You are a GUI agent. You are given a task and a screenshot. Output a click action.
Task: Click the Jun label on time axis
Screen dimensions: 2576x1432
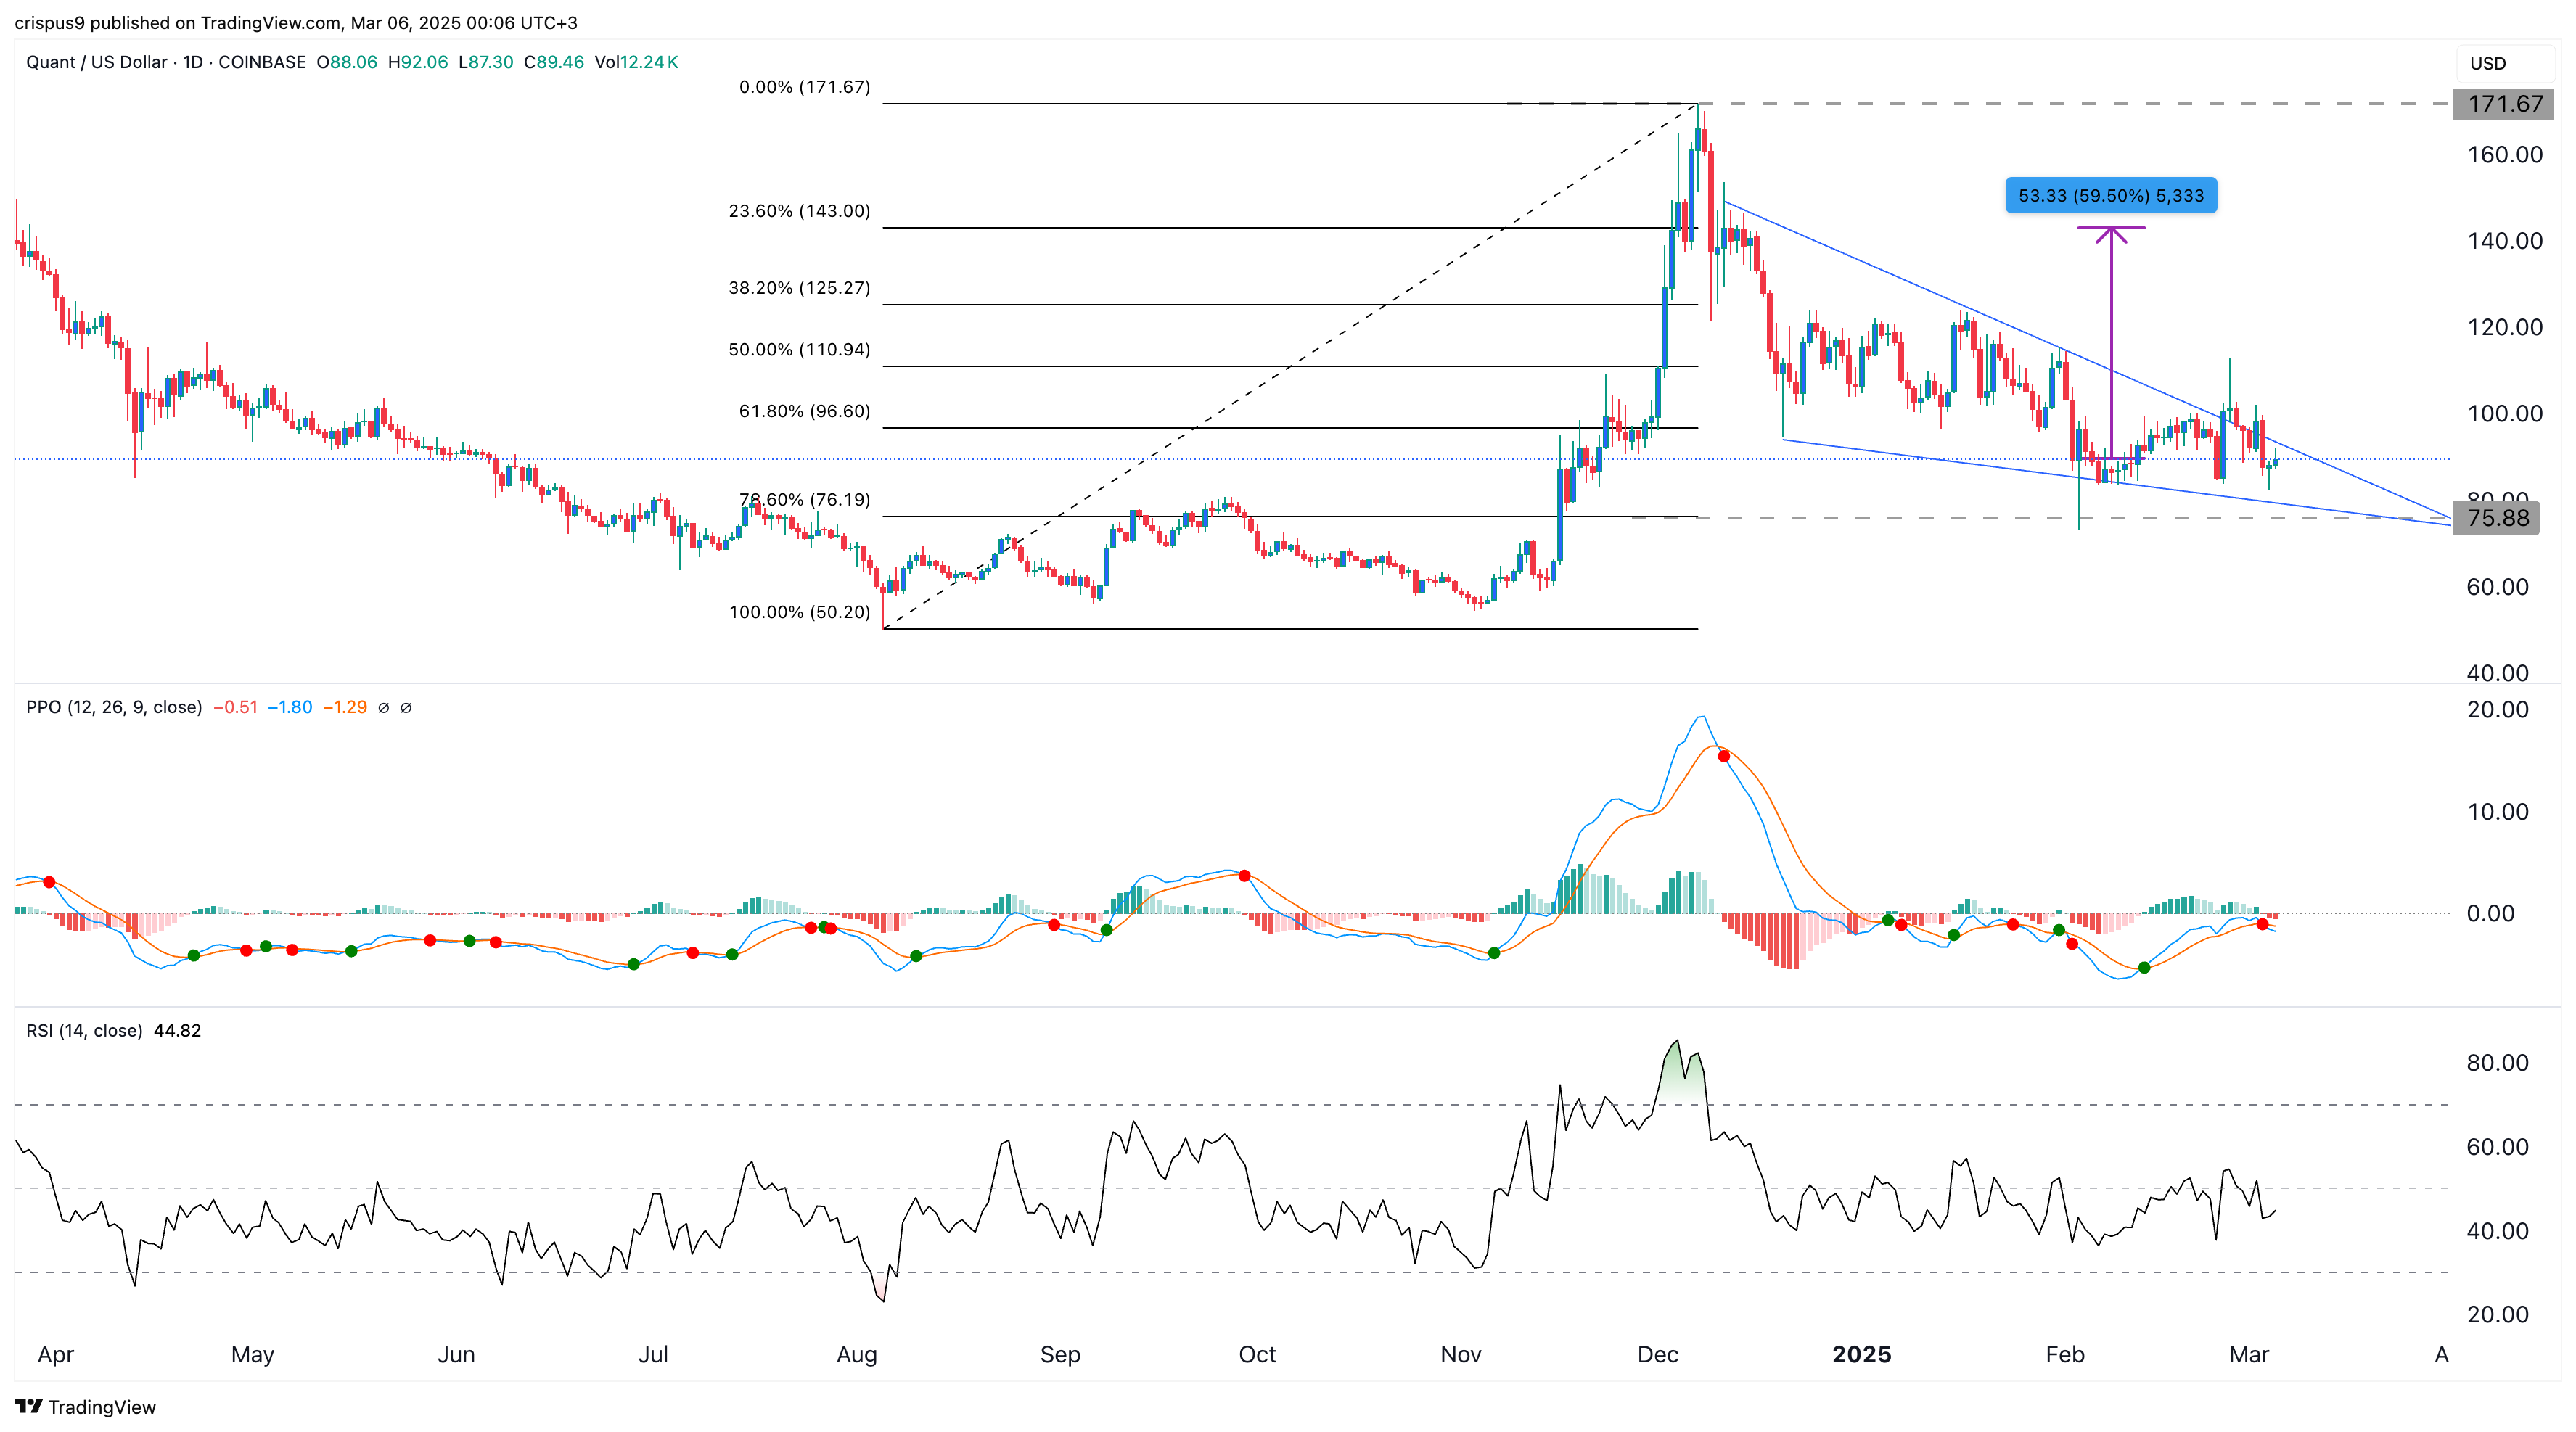point(456,1354)
